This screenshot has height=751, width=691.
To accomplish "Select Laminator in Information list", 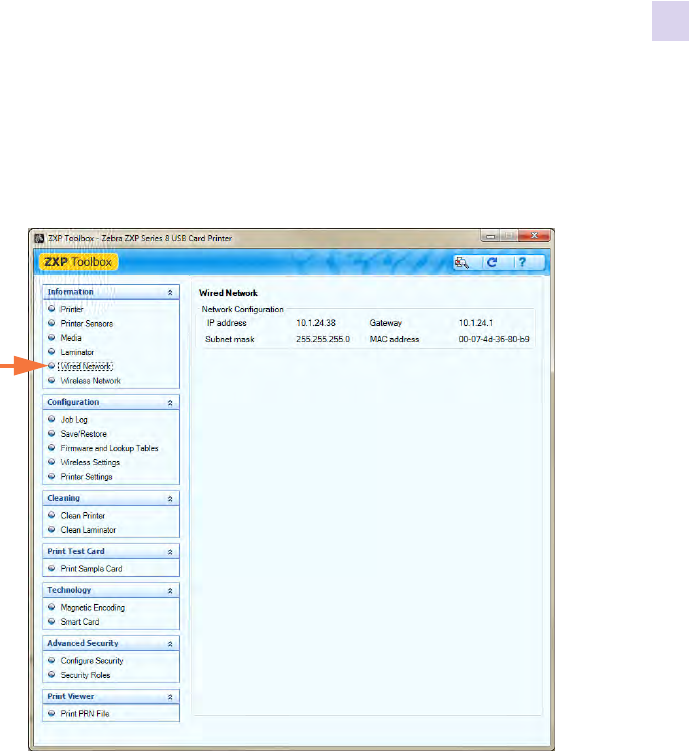I will pos(77,352).
